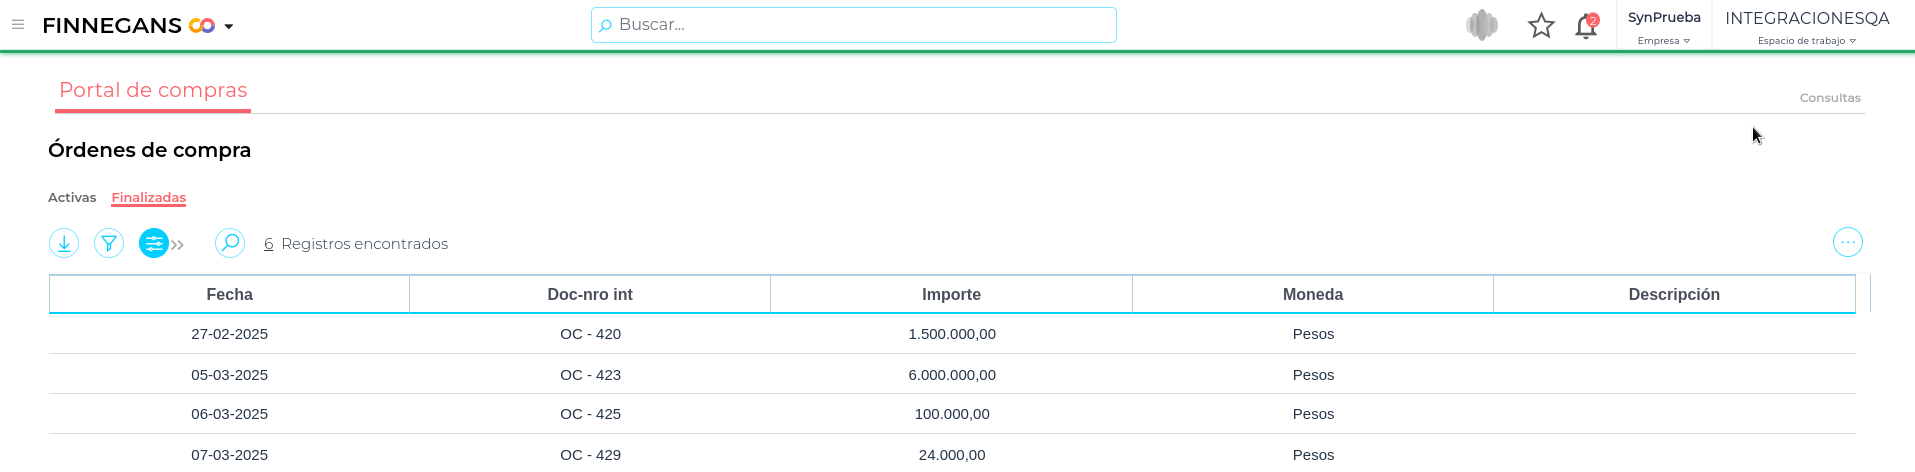Open the filter funnel icon
Image resolution: width=1915 pixels, height=472 pixels.
click(109, 243)
